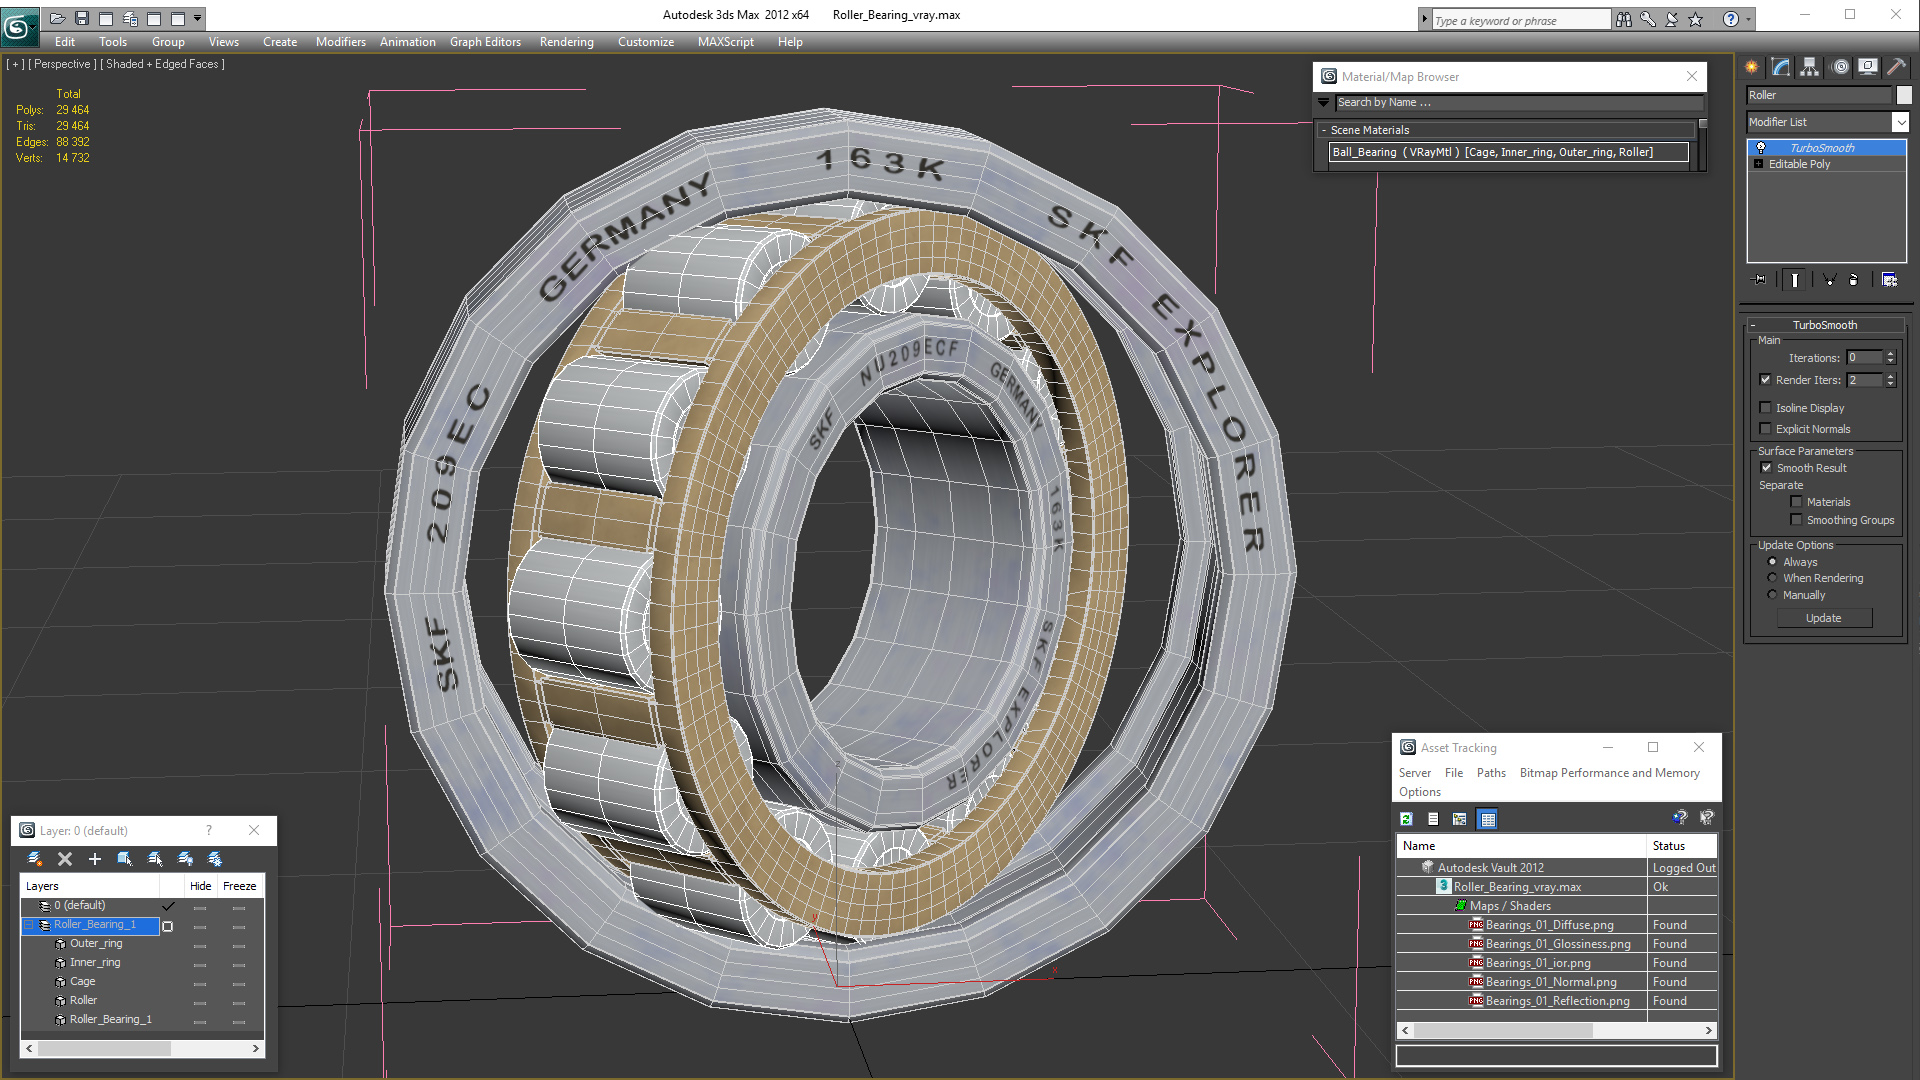
Task: Open the Hierarchy command panel tab
Action: (x=1809, y=67)
